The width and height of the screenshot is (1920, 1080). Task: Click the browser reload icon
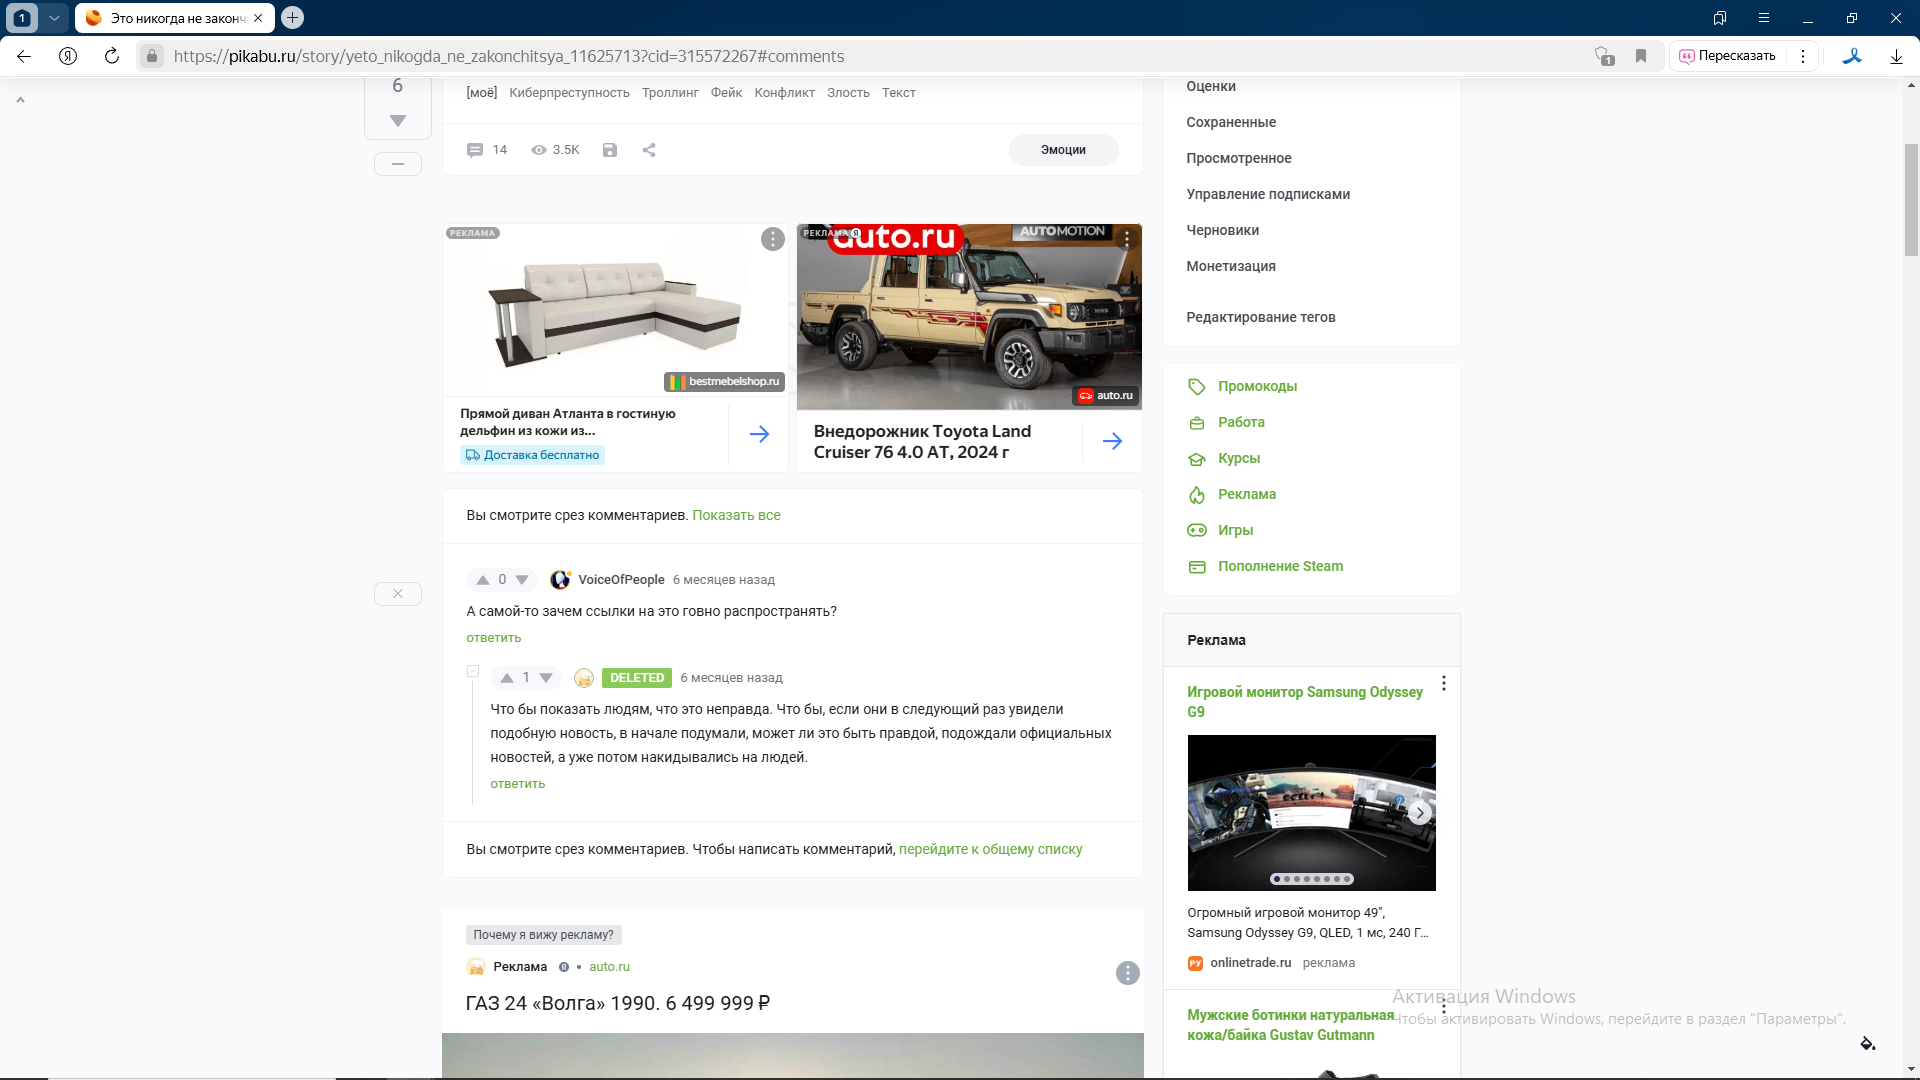pos(112,56)
